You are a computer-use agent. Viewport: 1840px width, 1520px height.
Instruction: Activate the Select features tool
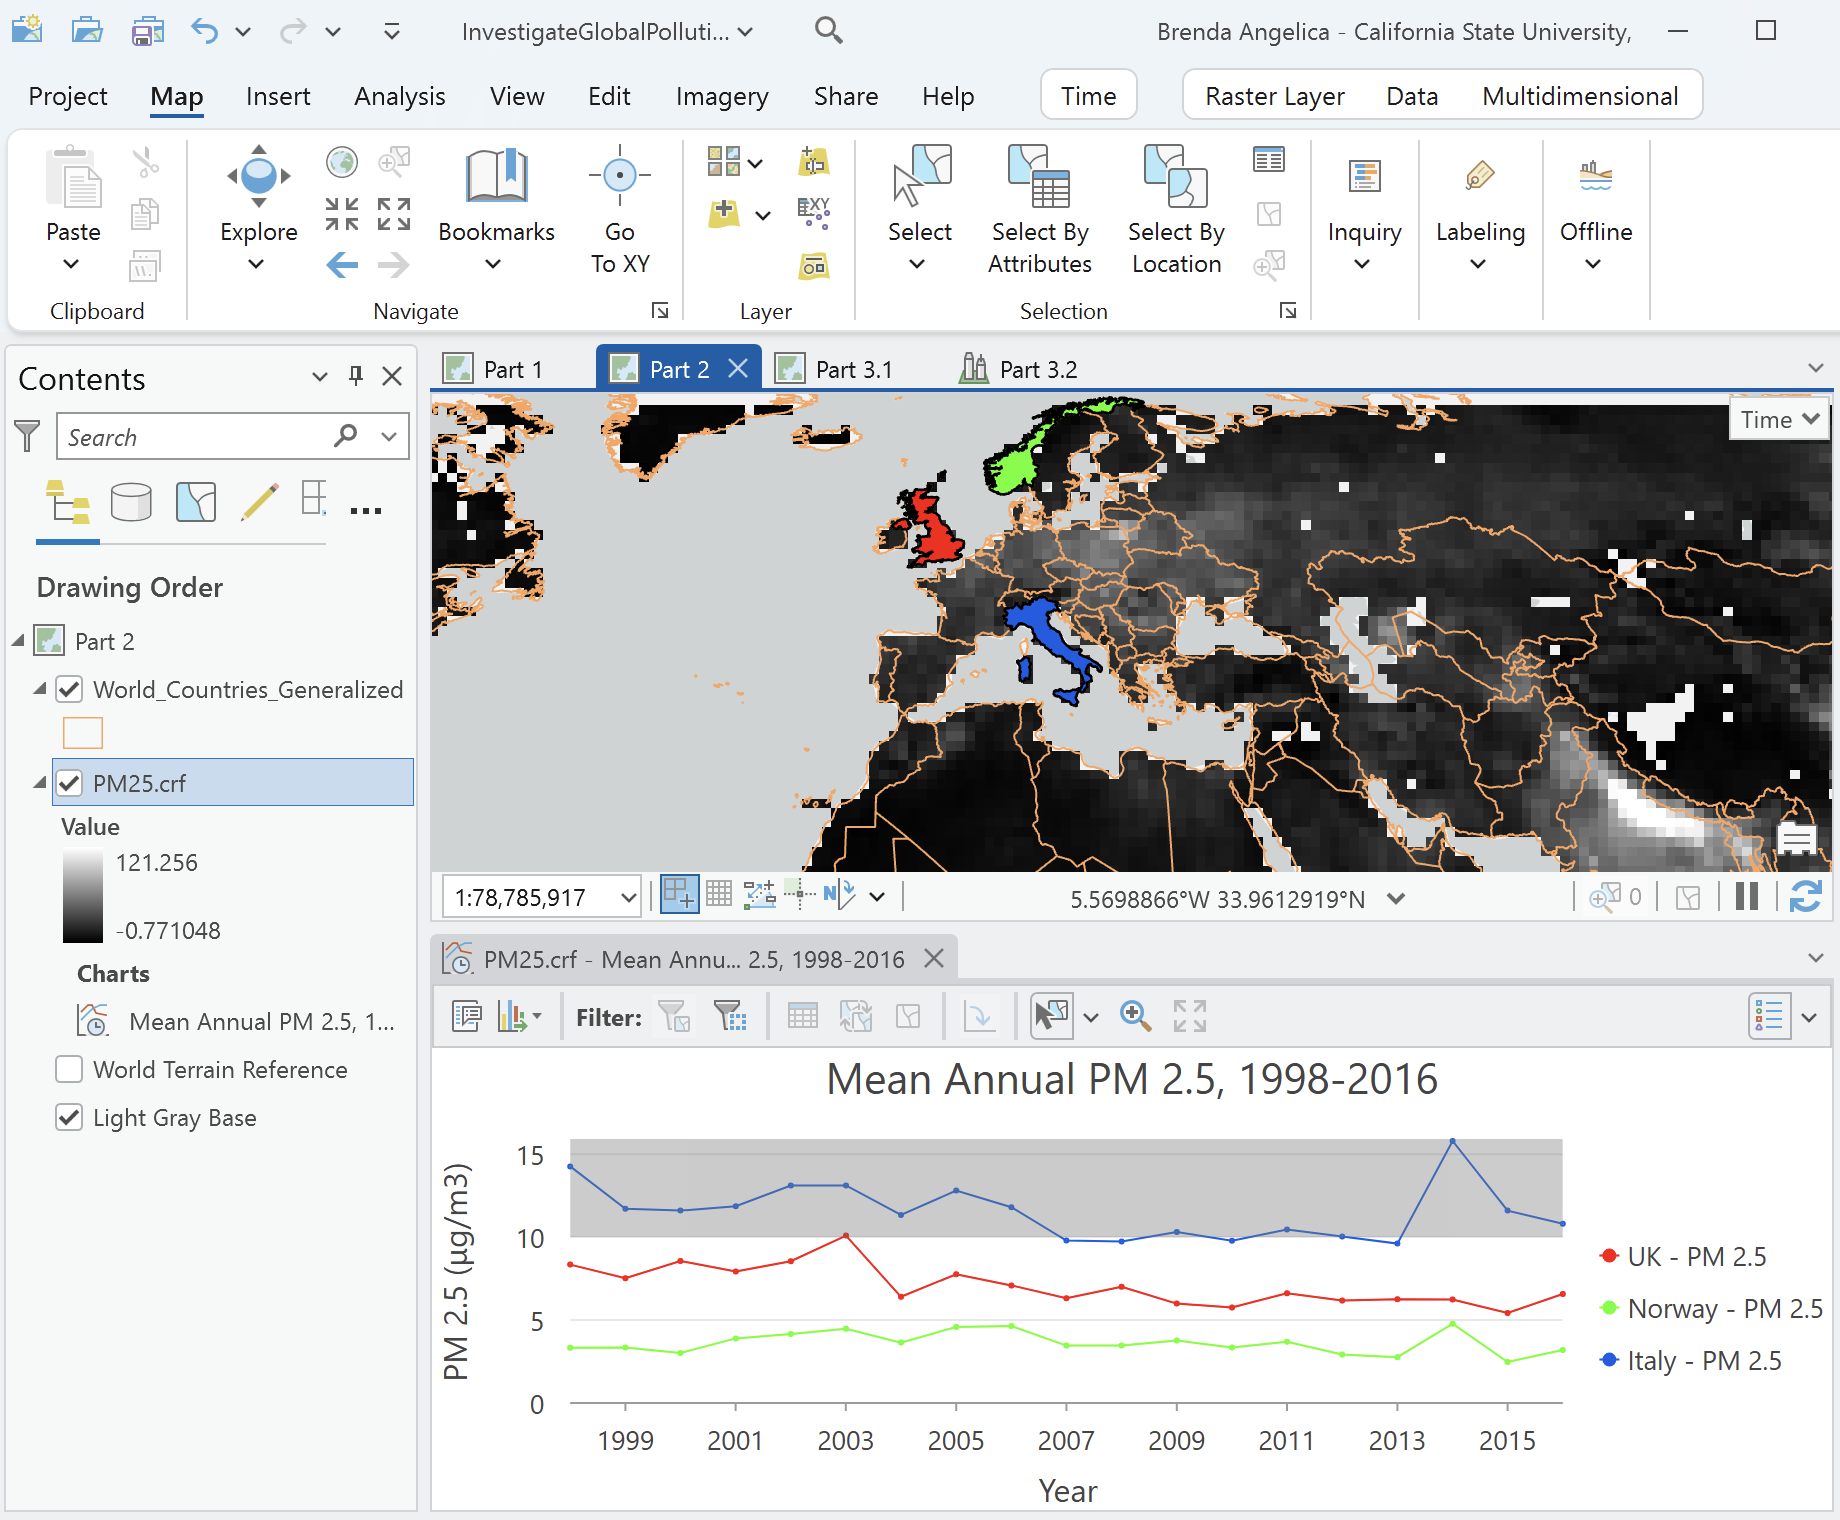click(x=920, y=176)
